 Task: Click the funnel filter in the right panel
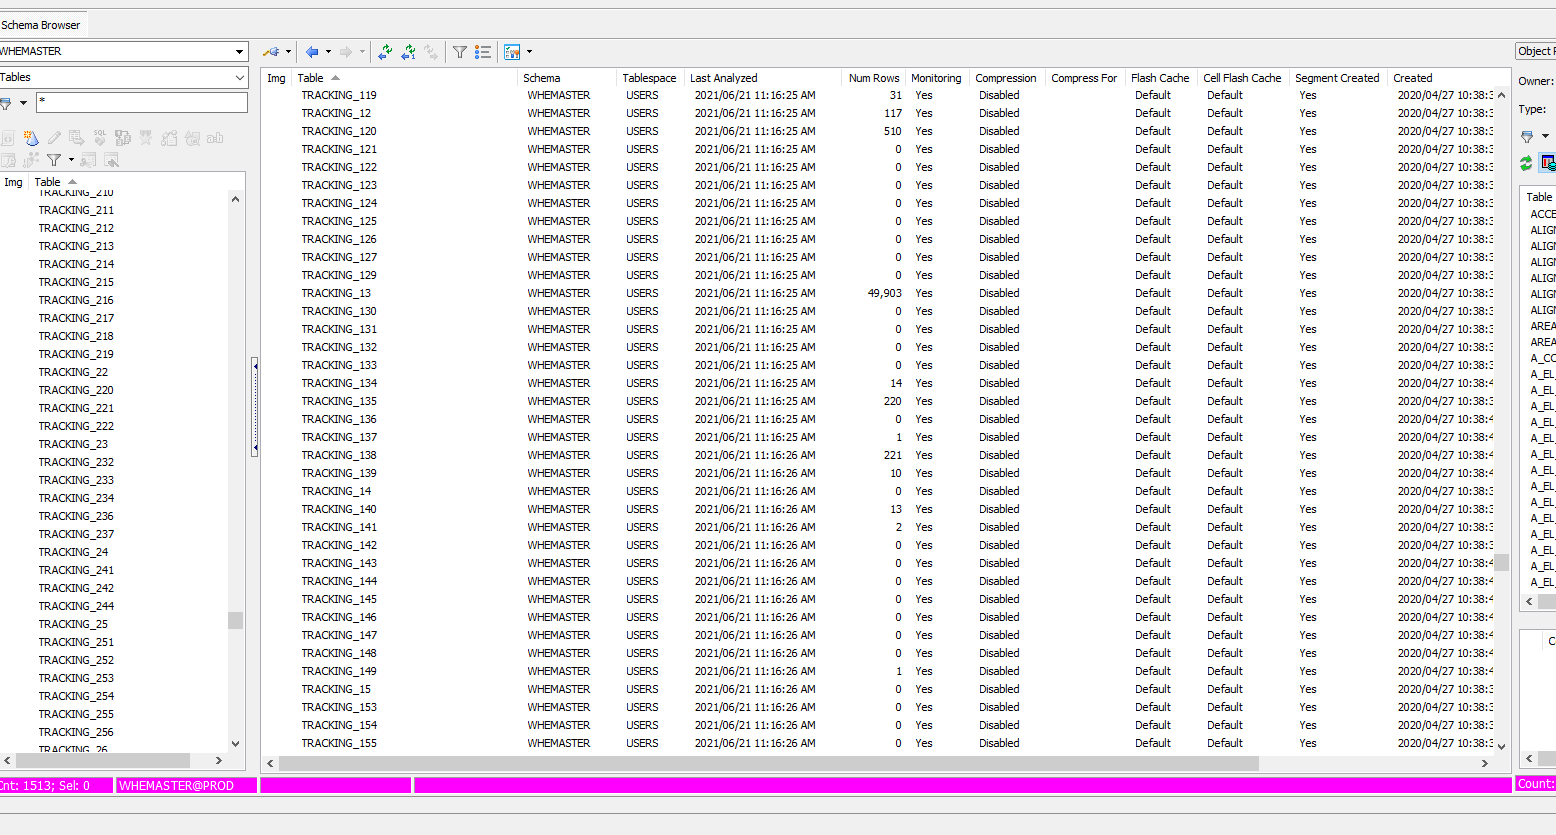click(x=1527, y=136)
